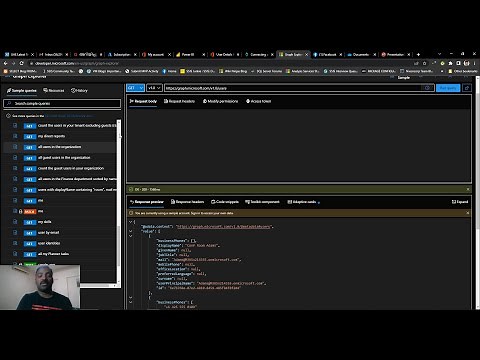
Task: Open the Modify permissions tab
Action: (x=221, y=101)
